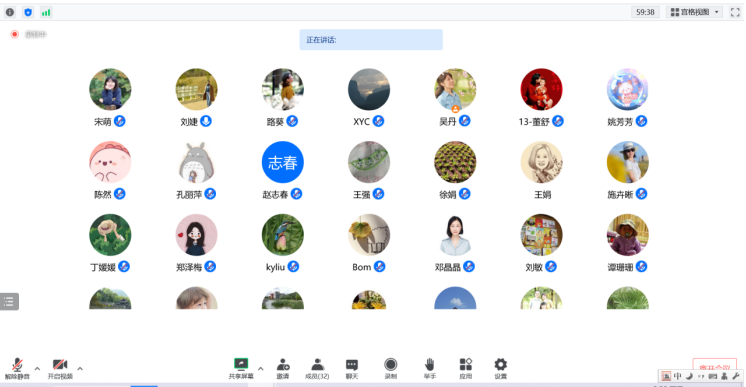The image size is (746, 387).
Task: Select 刘婕's avatar thumbnail
Action: click(x=196, y=89)
